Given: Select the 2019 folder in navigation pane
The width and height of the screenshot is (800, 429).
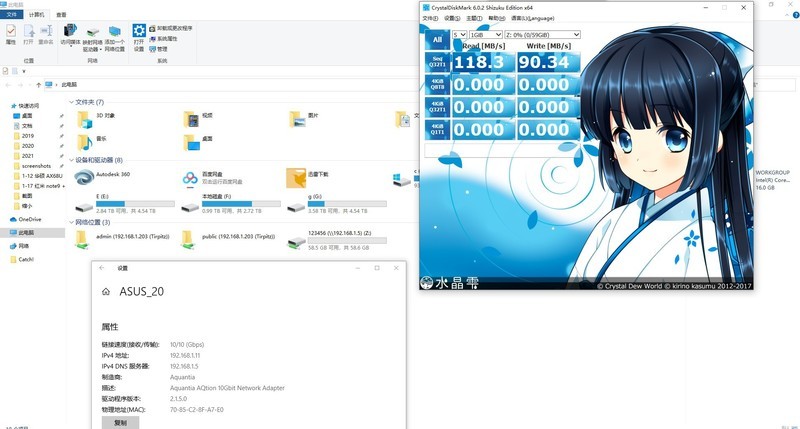Looking at the screenshot, I should [x=28, y=136].
